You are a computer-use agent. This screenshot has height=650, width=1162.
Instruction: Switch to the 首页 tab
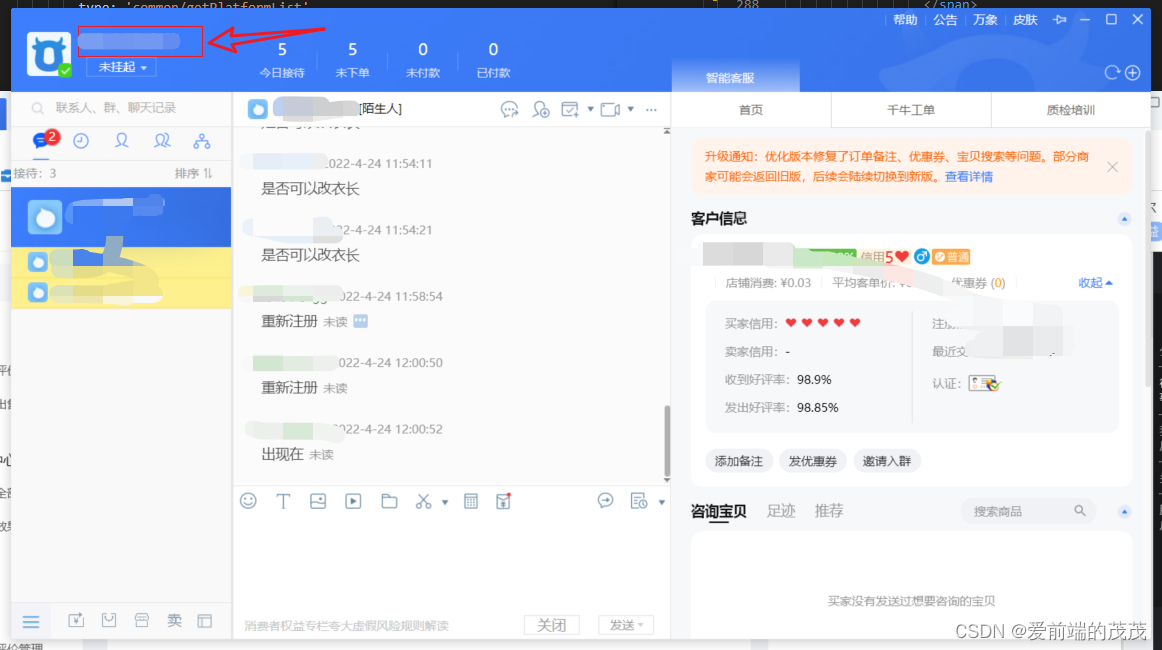[x=751, y=110]
